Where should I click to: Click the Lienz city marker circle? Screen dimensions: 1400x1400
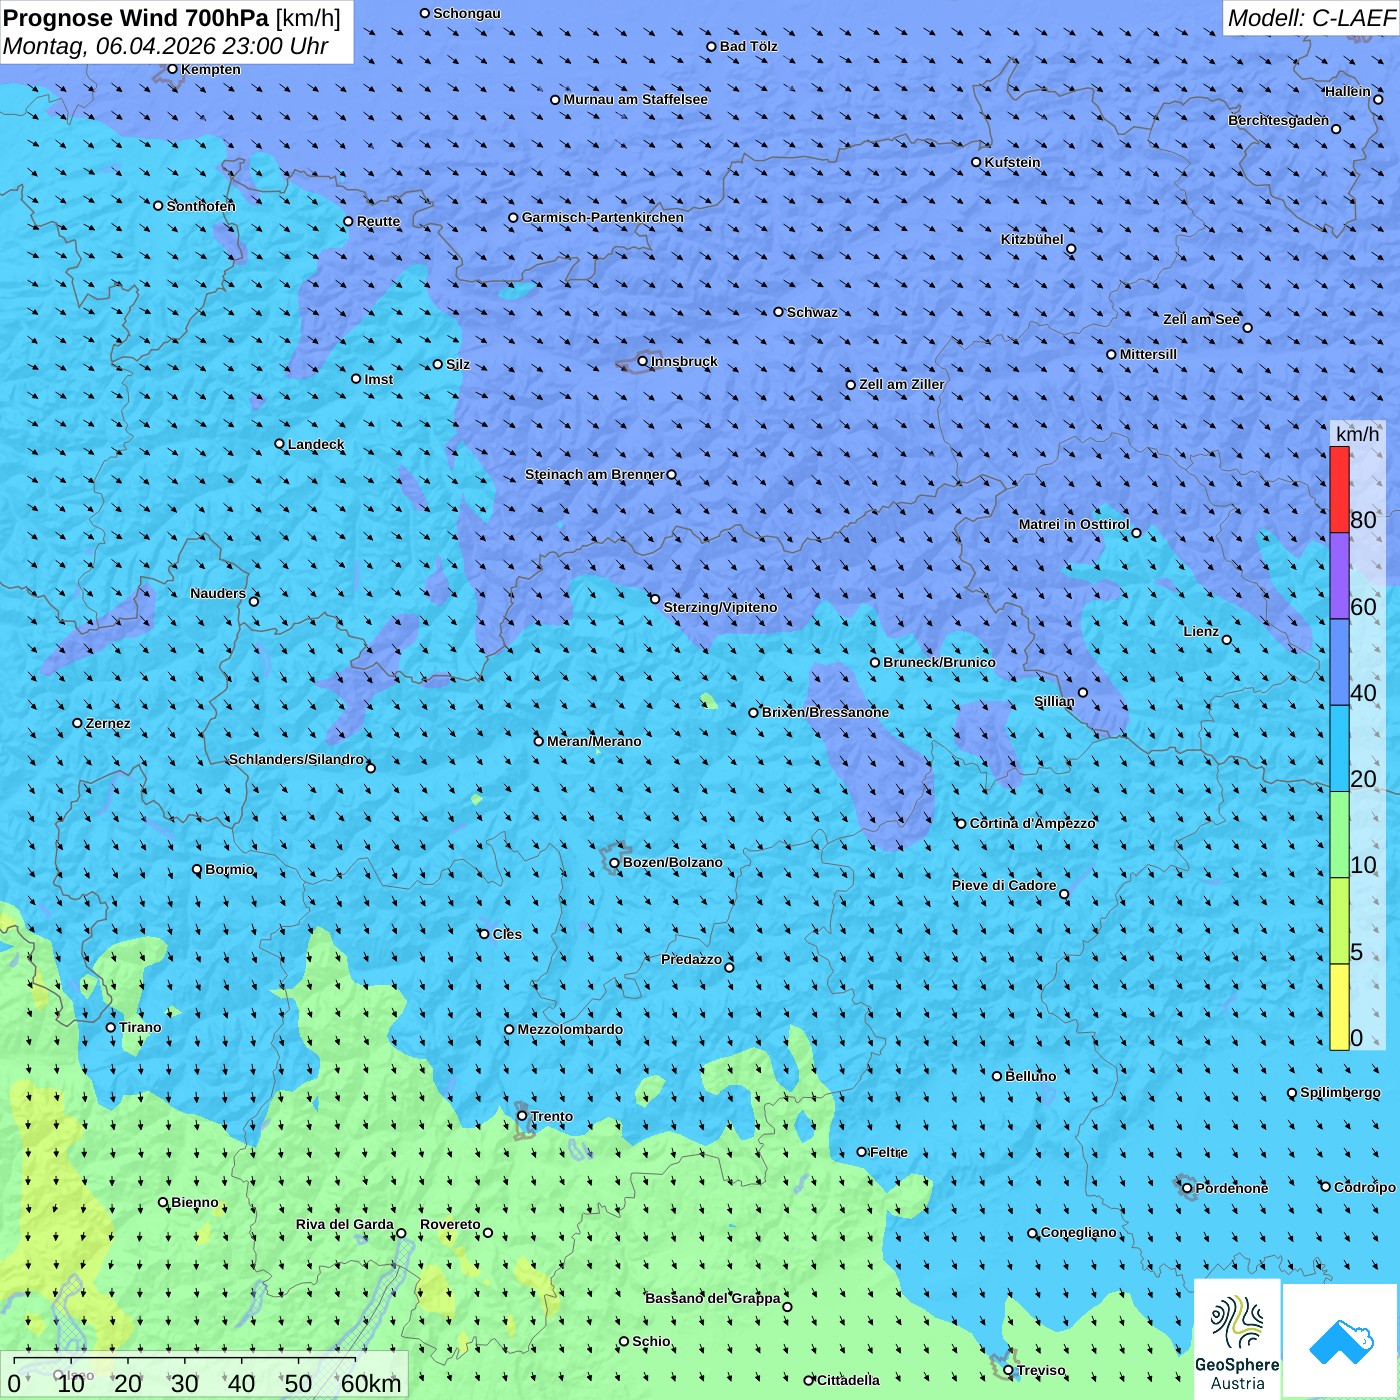coord(1227,640)
